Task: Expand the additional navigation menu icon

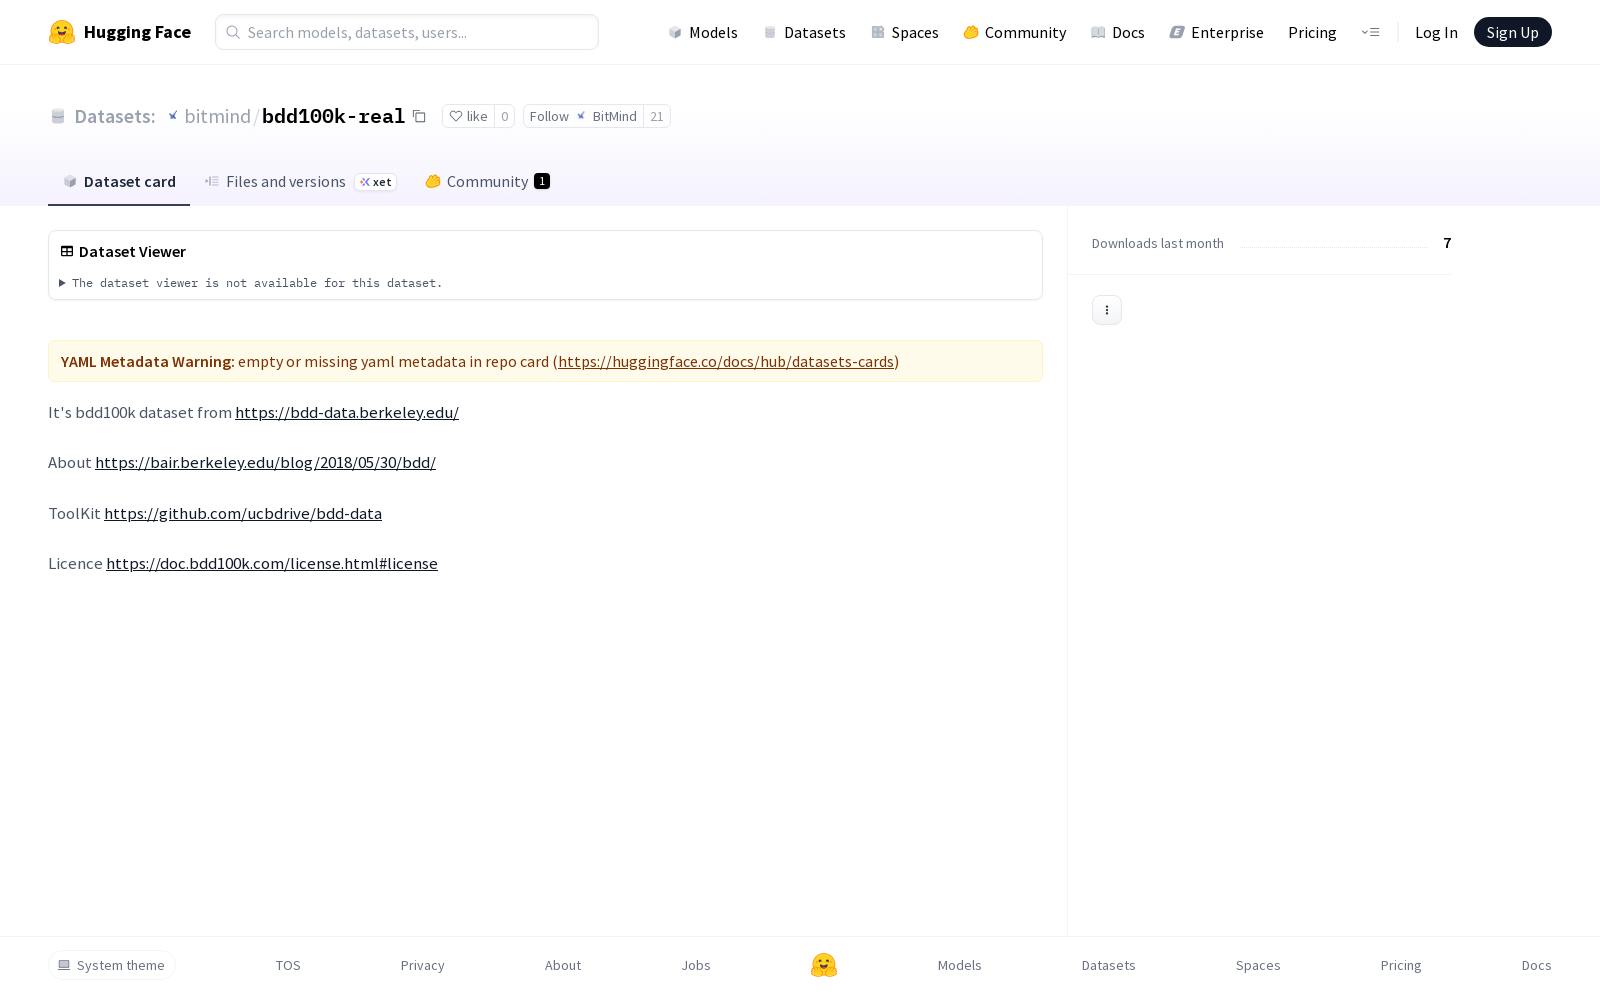Action: point(1370,32)
